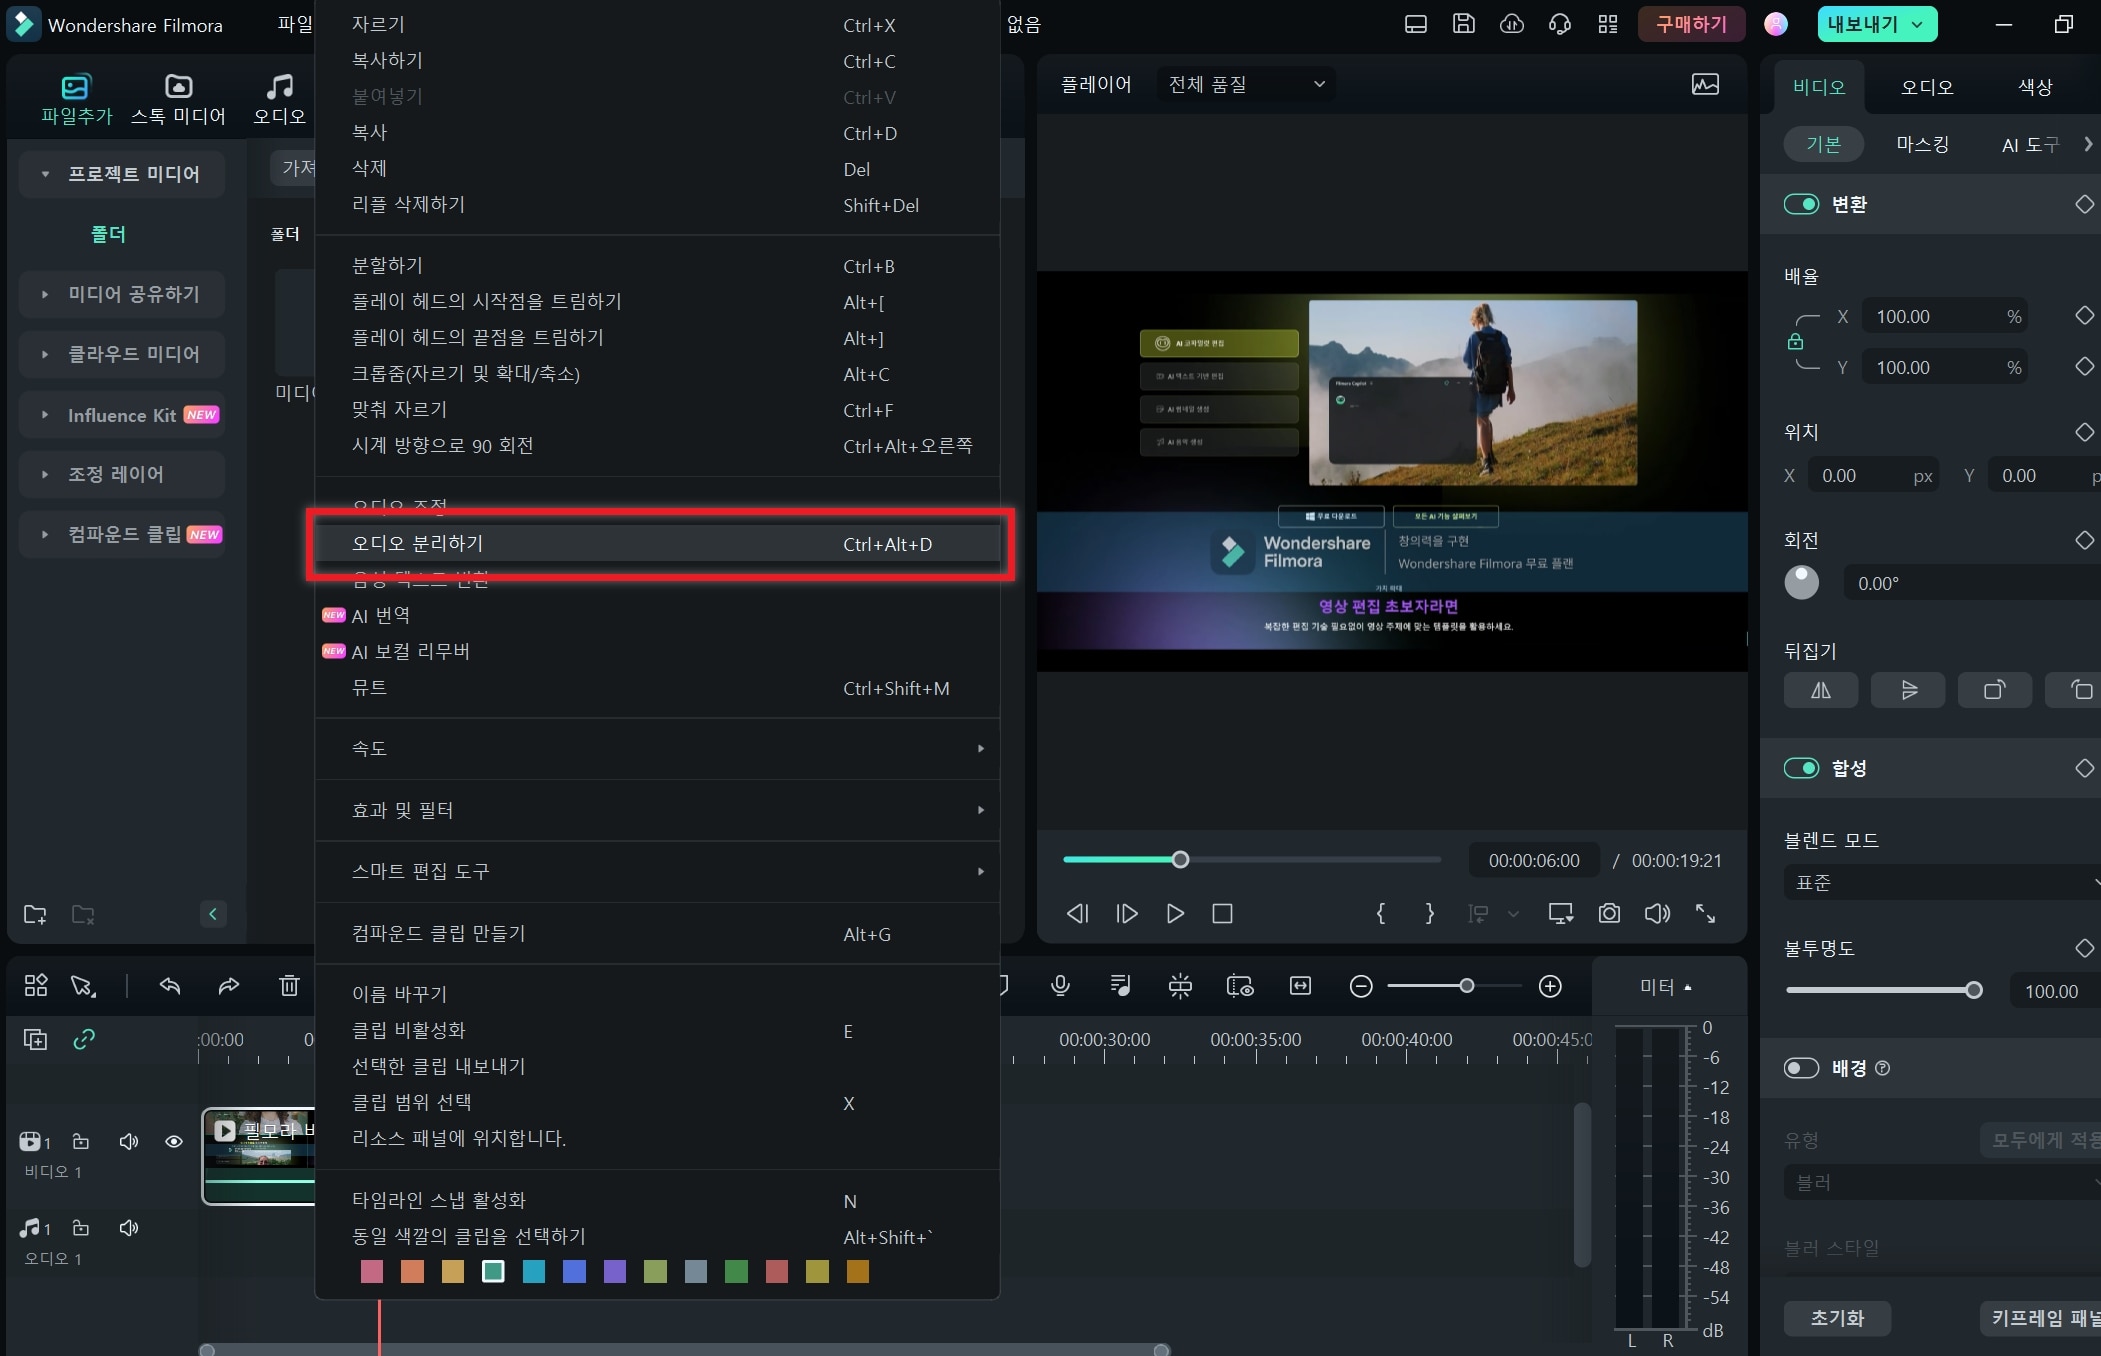Click the mark out brace icon
The height and width of the screenshot is (1356, 2101).
click(x=1429, y=913)
